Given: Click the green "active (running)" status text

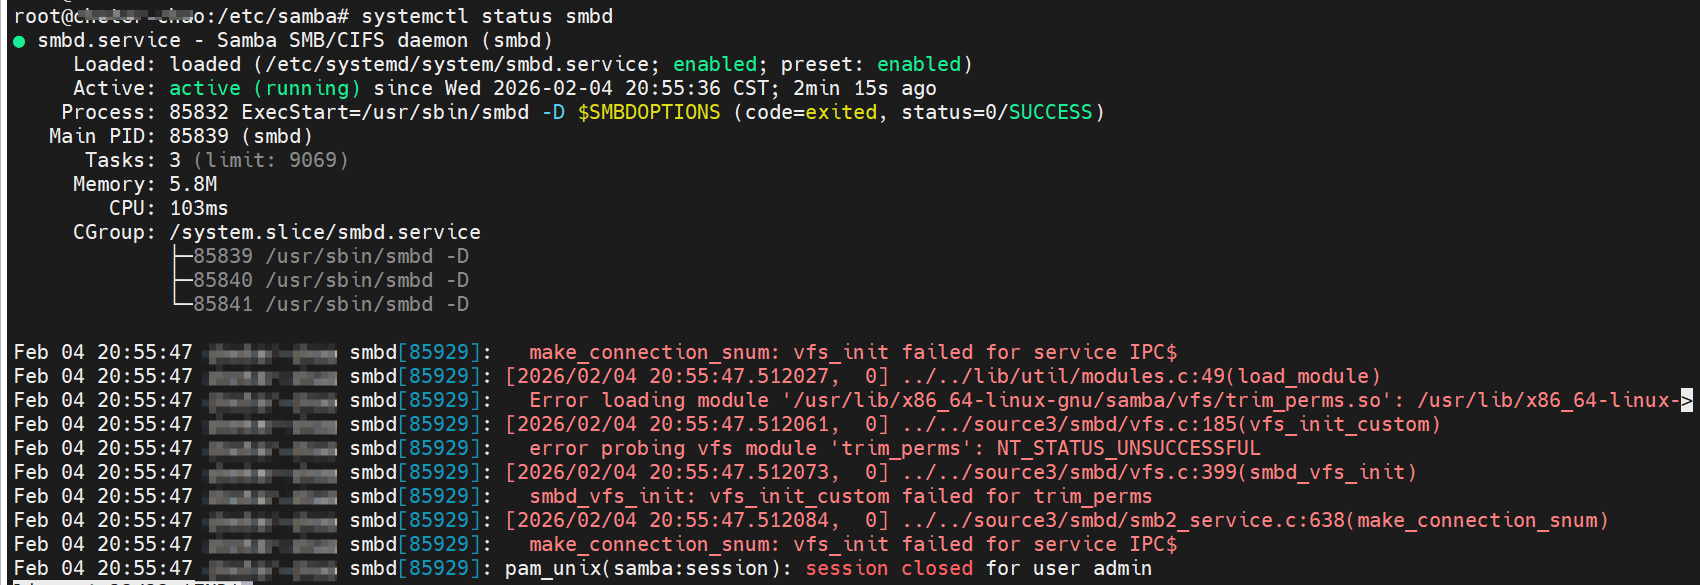Looking at the screenshot, I should pyautogui.click(x=264, y=89).
